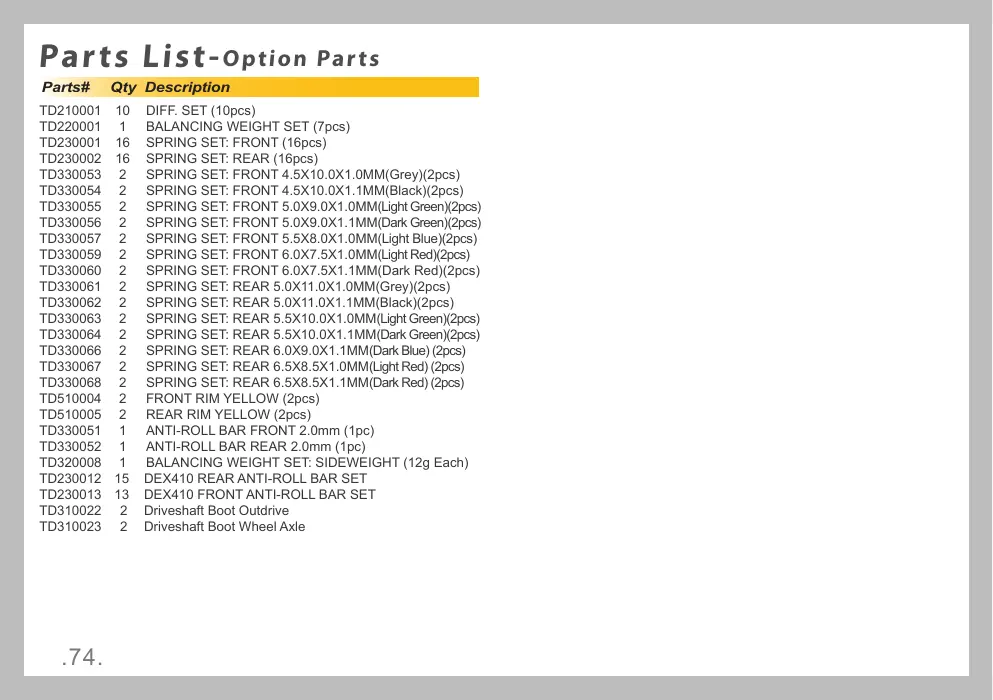993x700 pixels.
Task: Click part number TD330064
Action: 70,334
